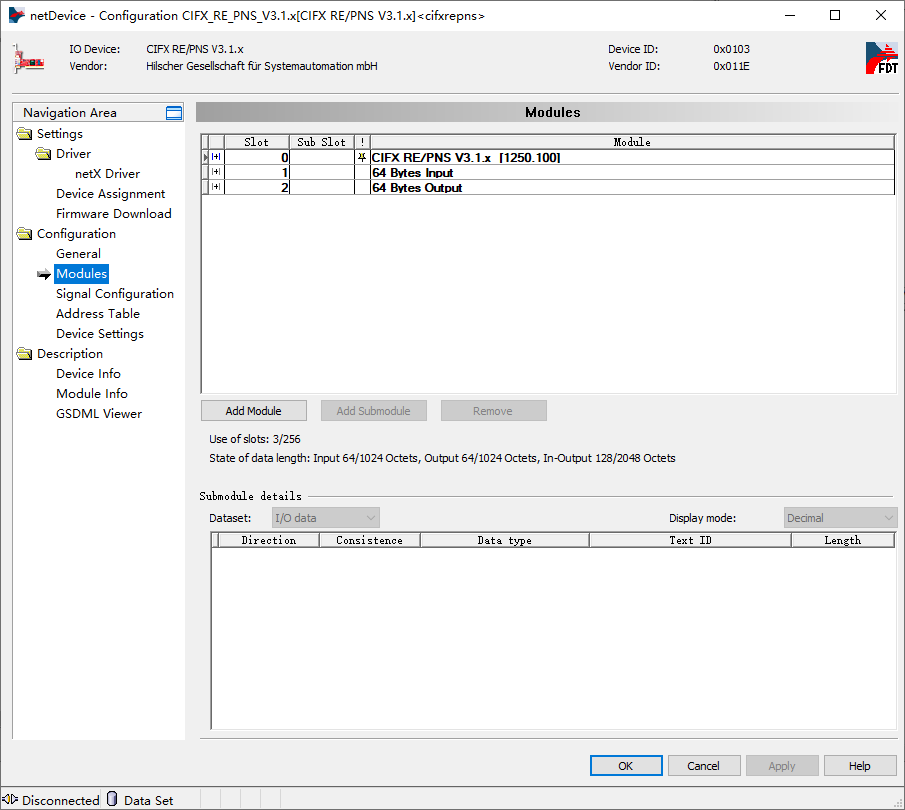Click the FDT logo in header

[881, 58]
